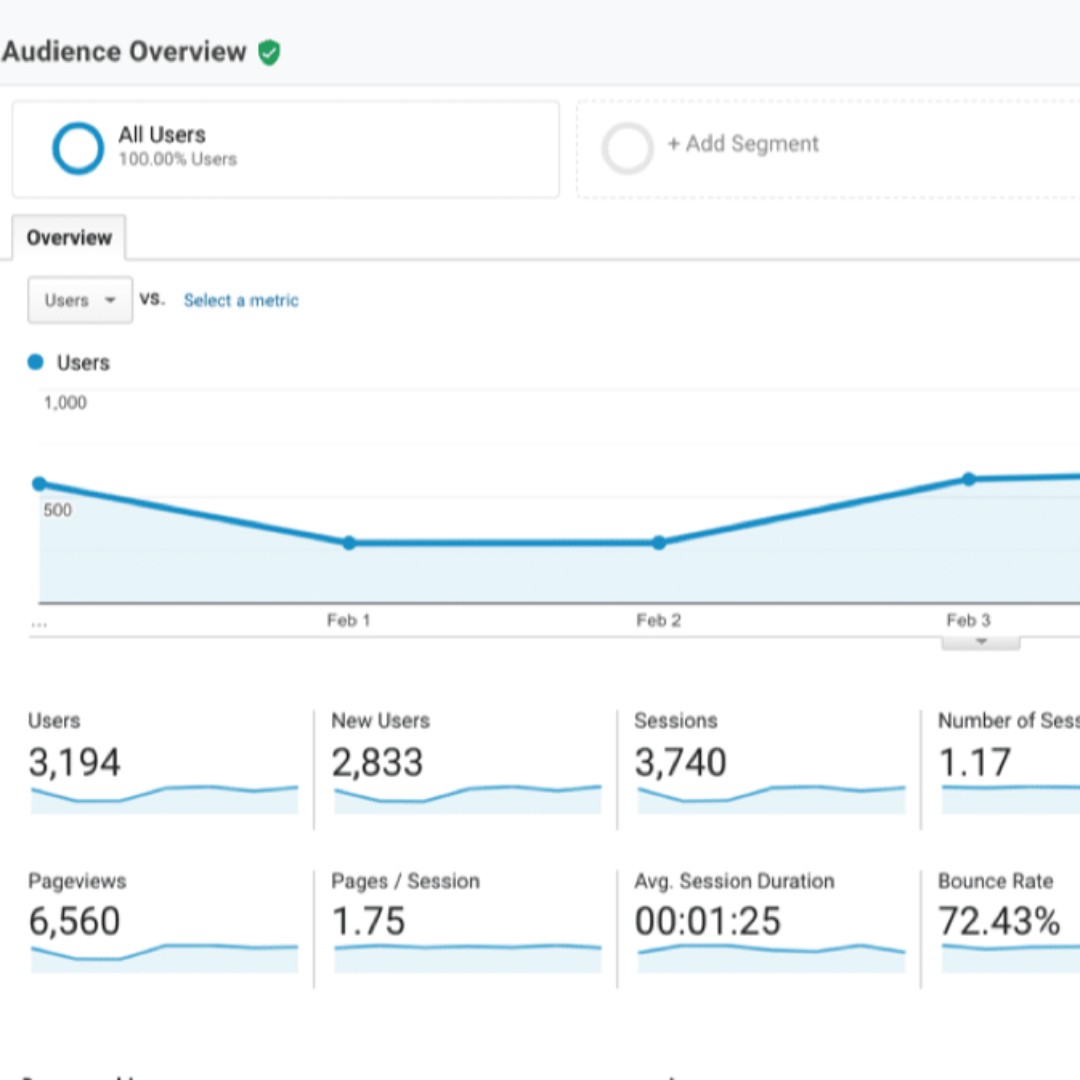
Task: Click the + Add Segment button
Action: (x=743, y=144)
